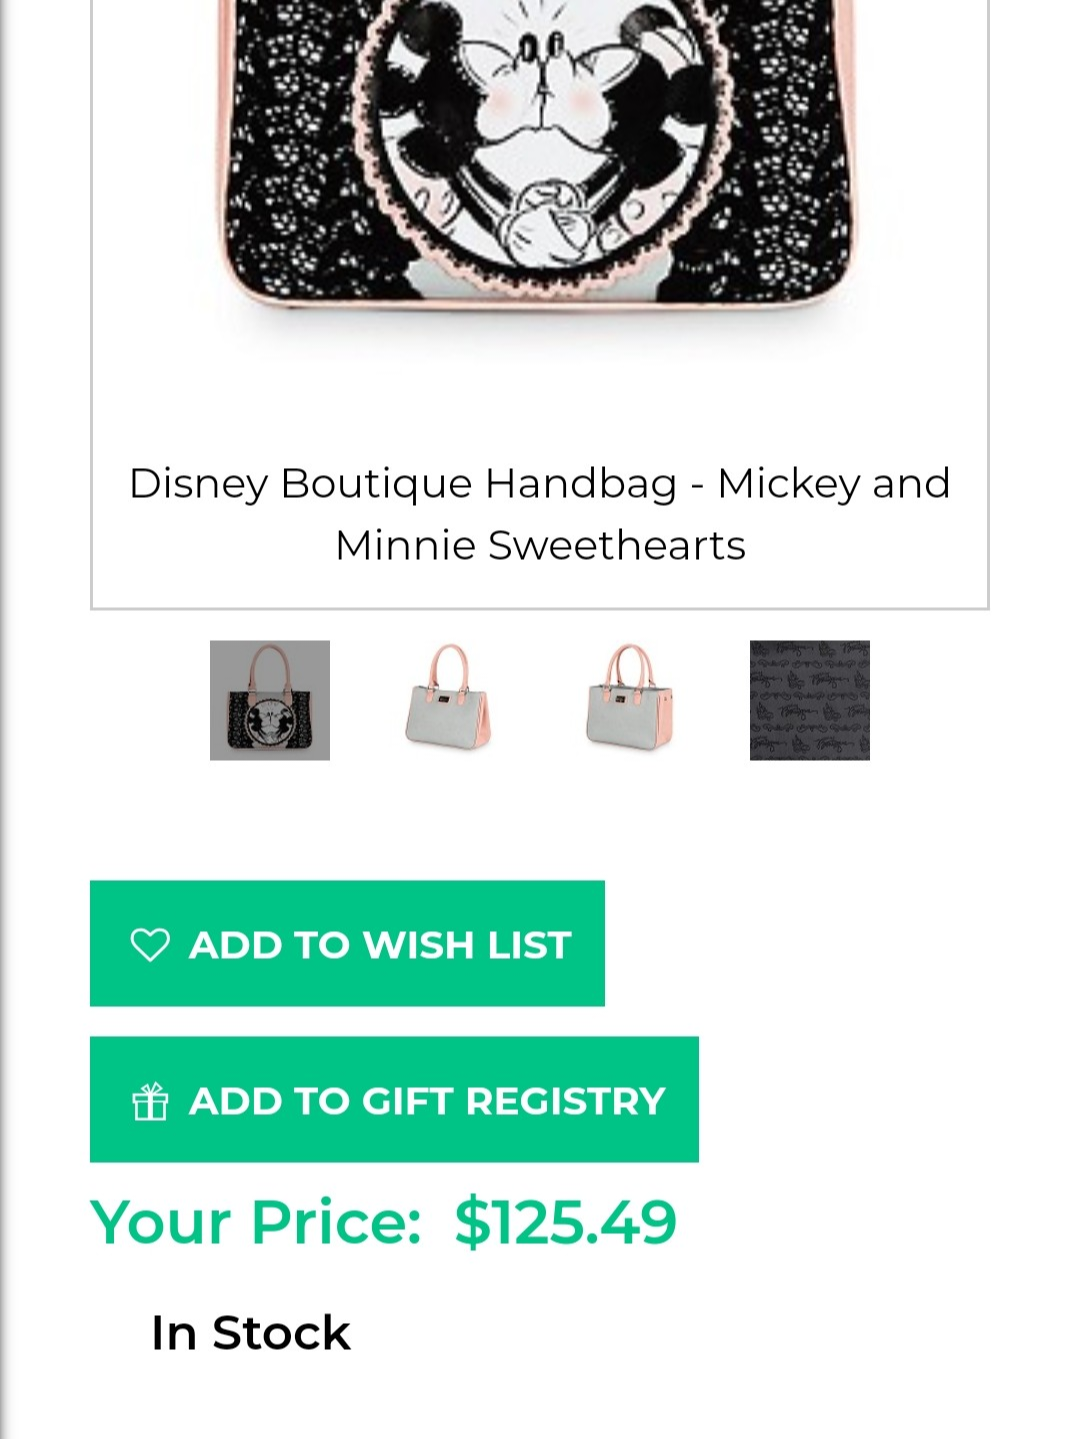
Task: Click the $125.49 price amount
Action: coord(565,1222)
